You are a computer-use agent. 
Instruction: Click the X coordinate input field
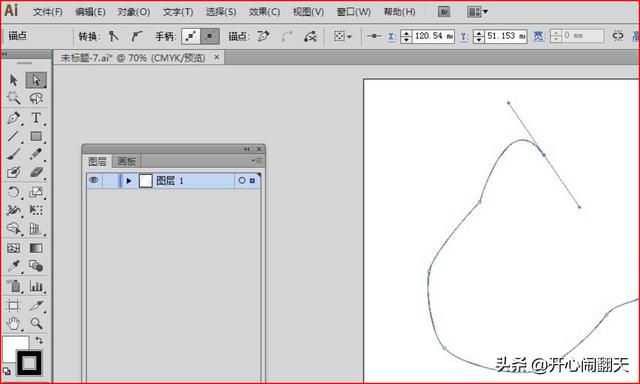click(433, 36)
